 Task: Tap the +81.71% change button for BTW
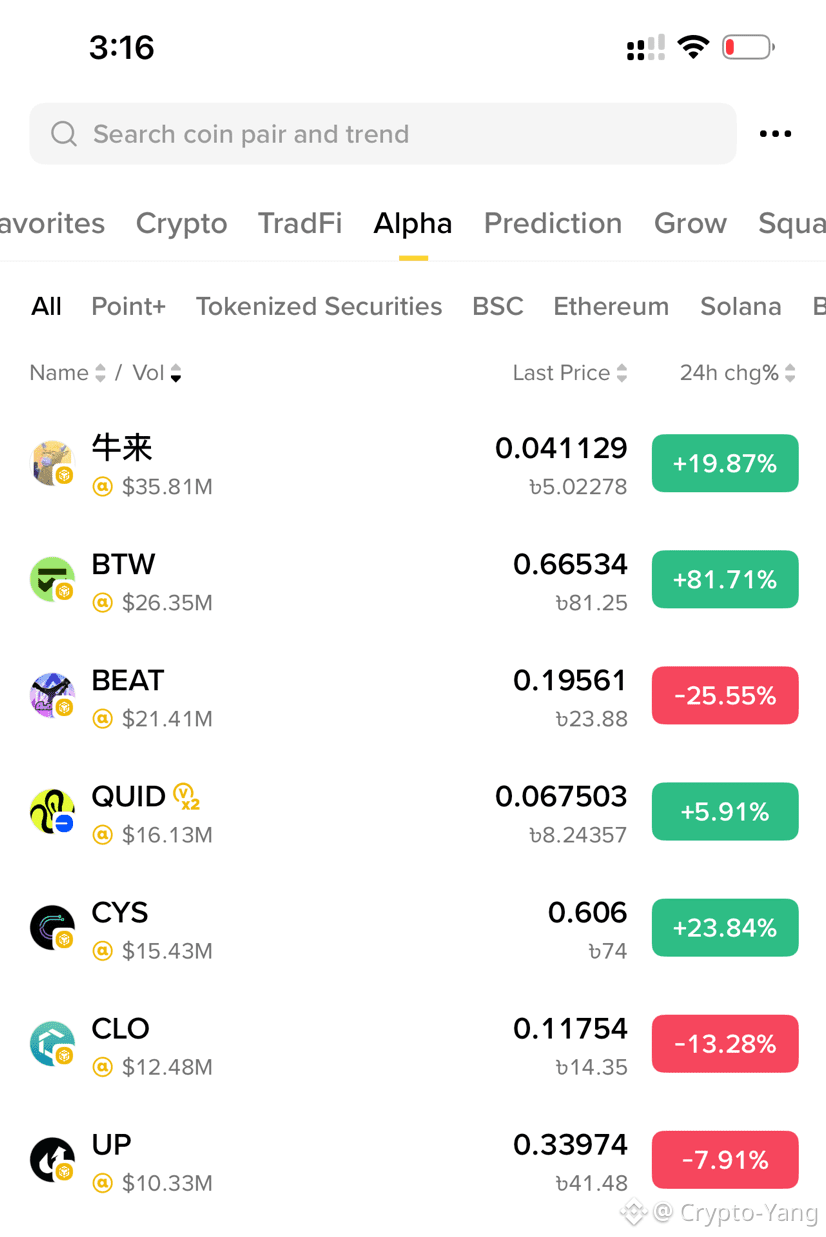point(725,579)
